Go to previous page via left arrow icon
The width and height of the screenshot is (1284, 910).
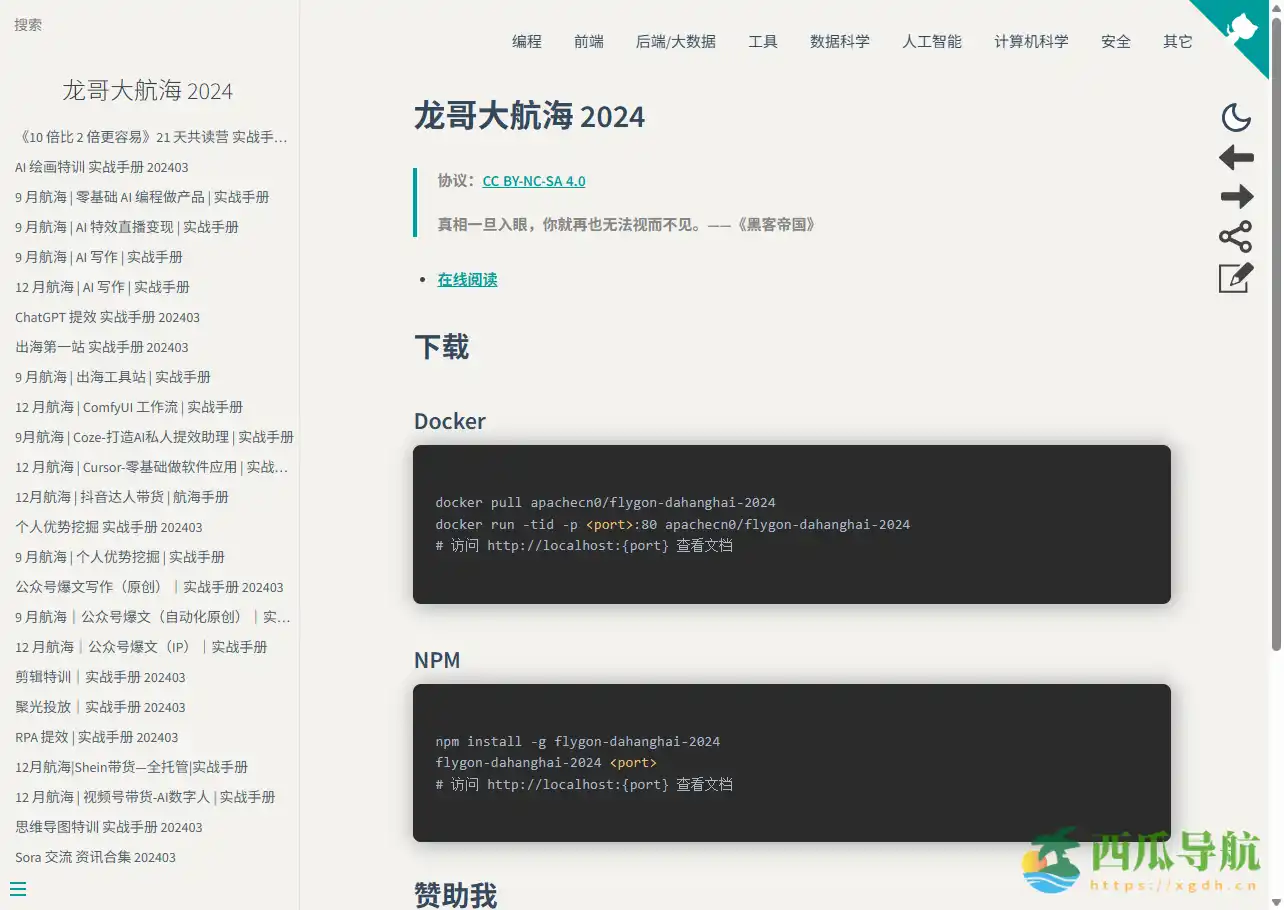coord(1236,157)
